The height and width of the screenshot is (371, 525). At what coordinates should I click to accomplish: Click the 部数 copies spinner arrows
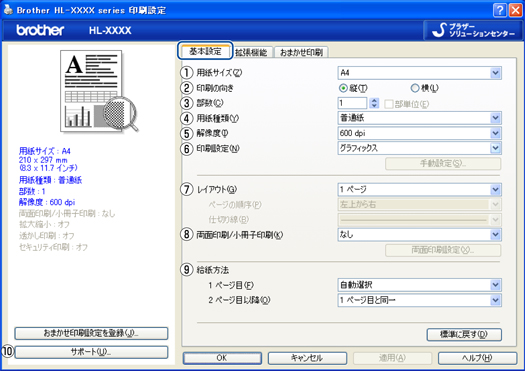[374, 103]
